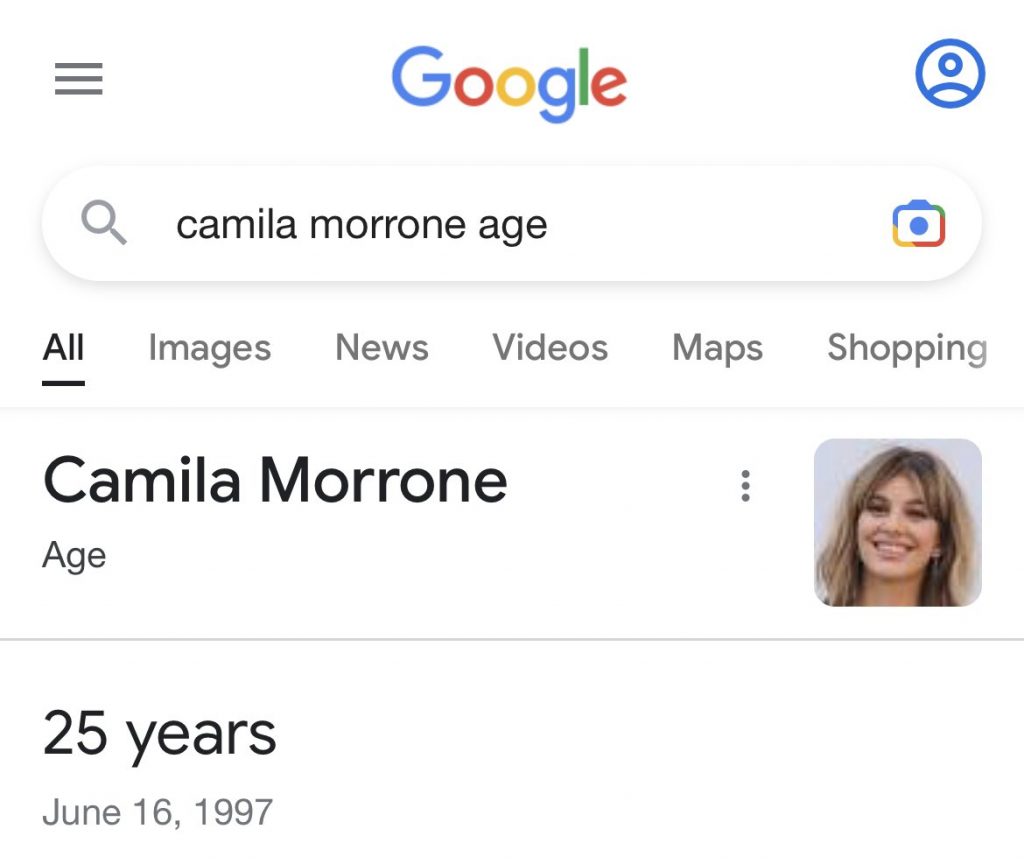This screenshot has height=864, width=1024.
Task: Open the account profile icon
Action: [950, 73]
